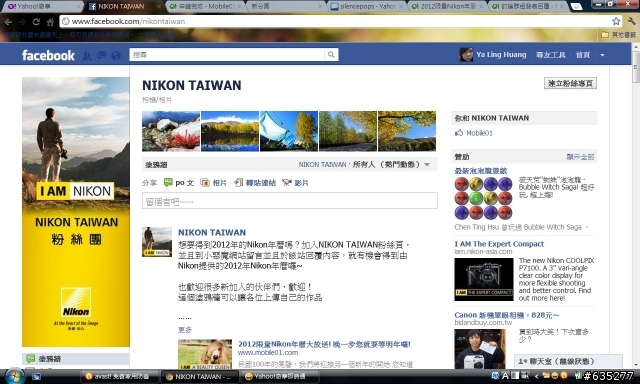
Task: Open the other bookmarks folder
Action: point(619,35)
